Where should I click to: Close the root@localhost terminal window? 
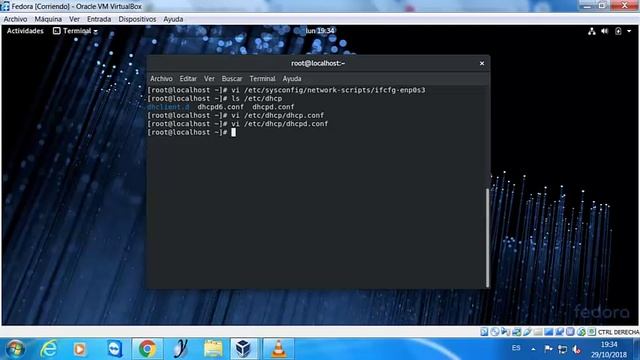click(482, 63)
